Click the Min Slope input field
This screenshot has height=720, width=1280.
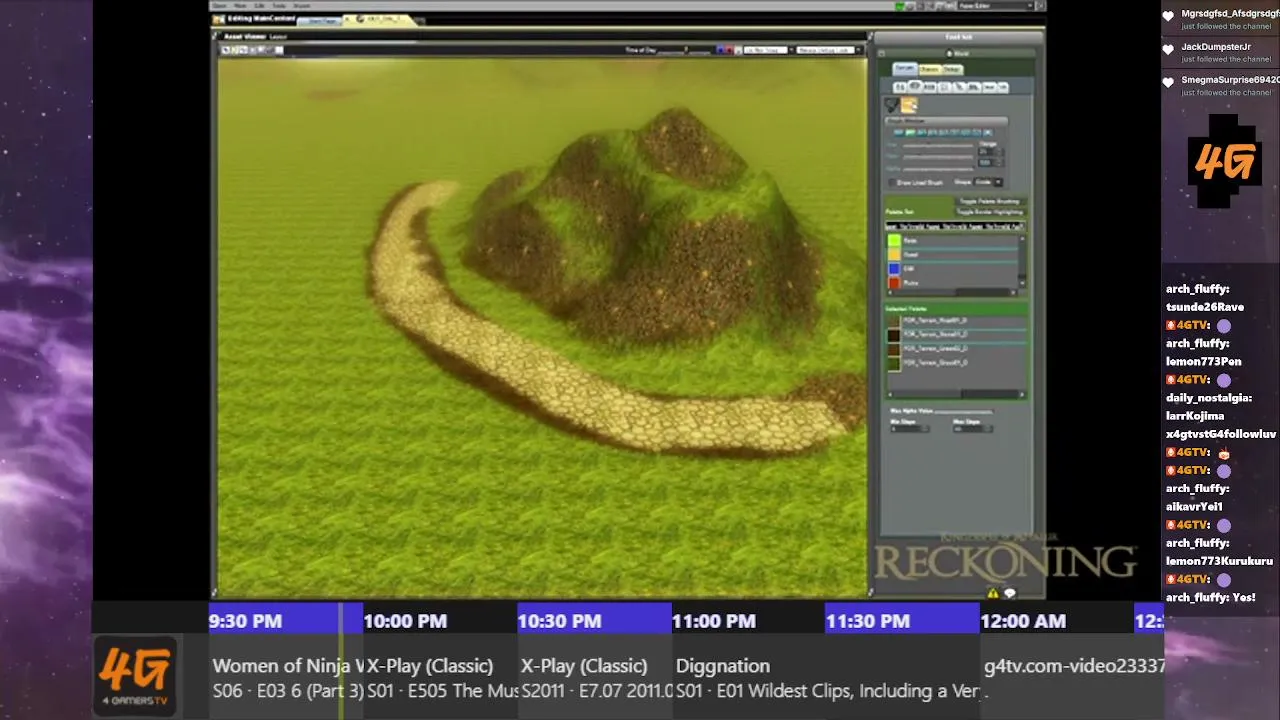[909, 429]
